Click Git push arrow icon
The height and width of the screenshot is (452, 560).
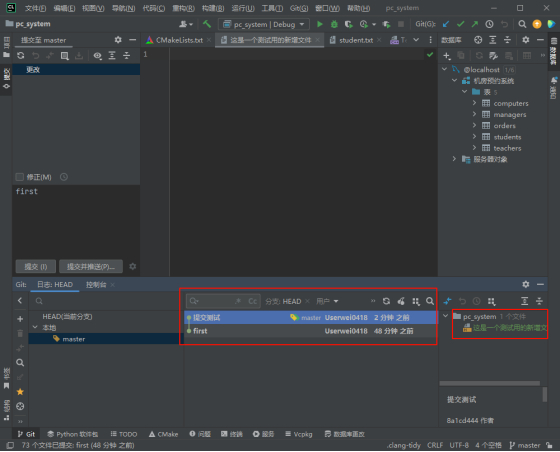coord(475,24)
